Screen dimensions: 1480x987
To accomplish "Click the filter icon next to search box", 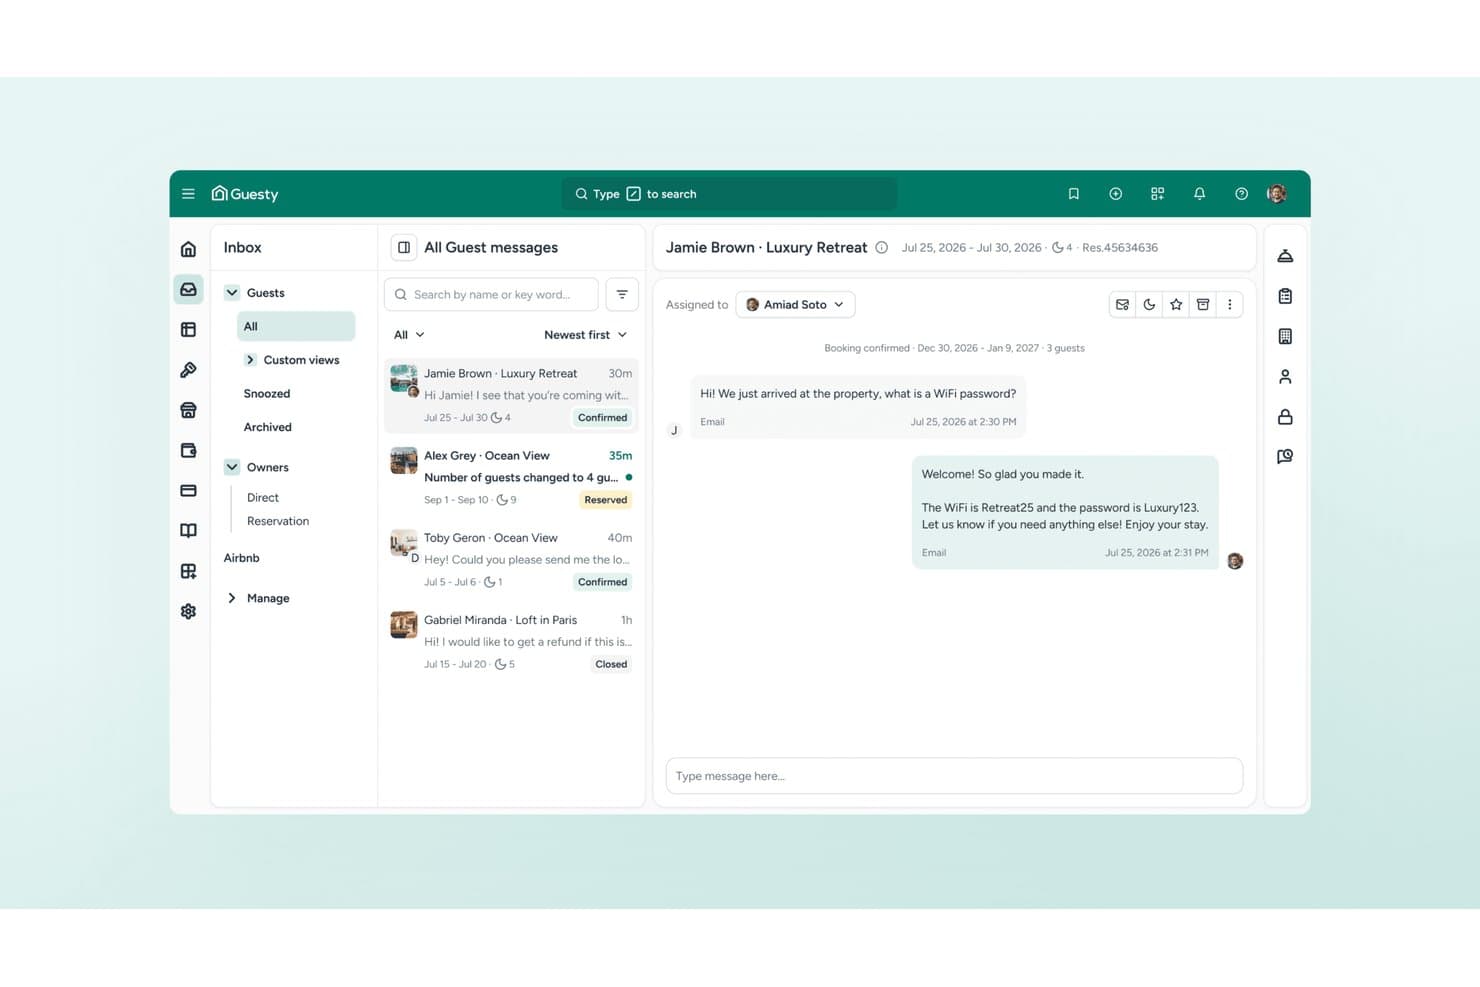I will pos(622,294).
